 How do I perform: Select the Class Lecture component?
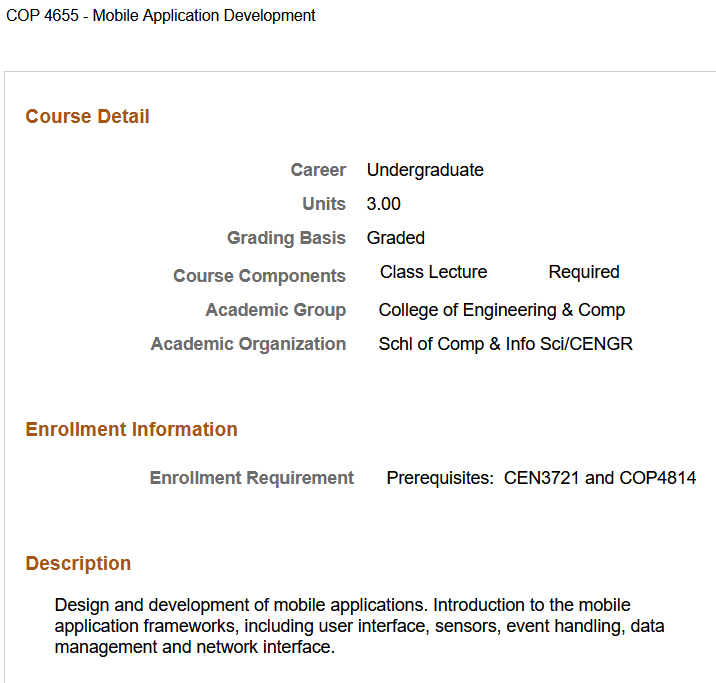433,272
